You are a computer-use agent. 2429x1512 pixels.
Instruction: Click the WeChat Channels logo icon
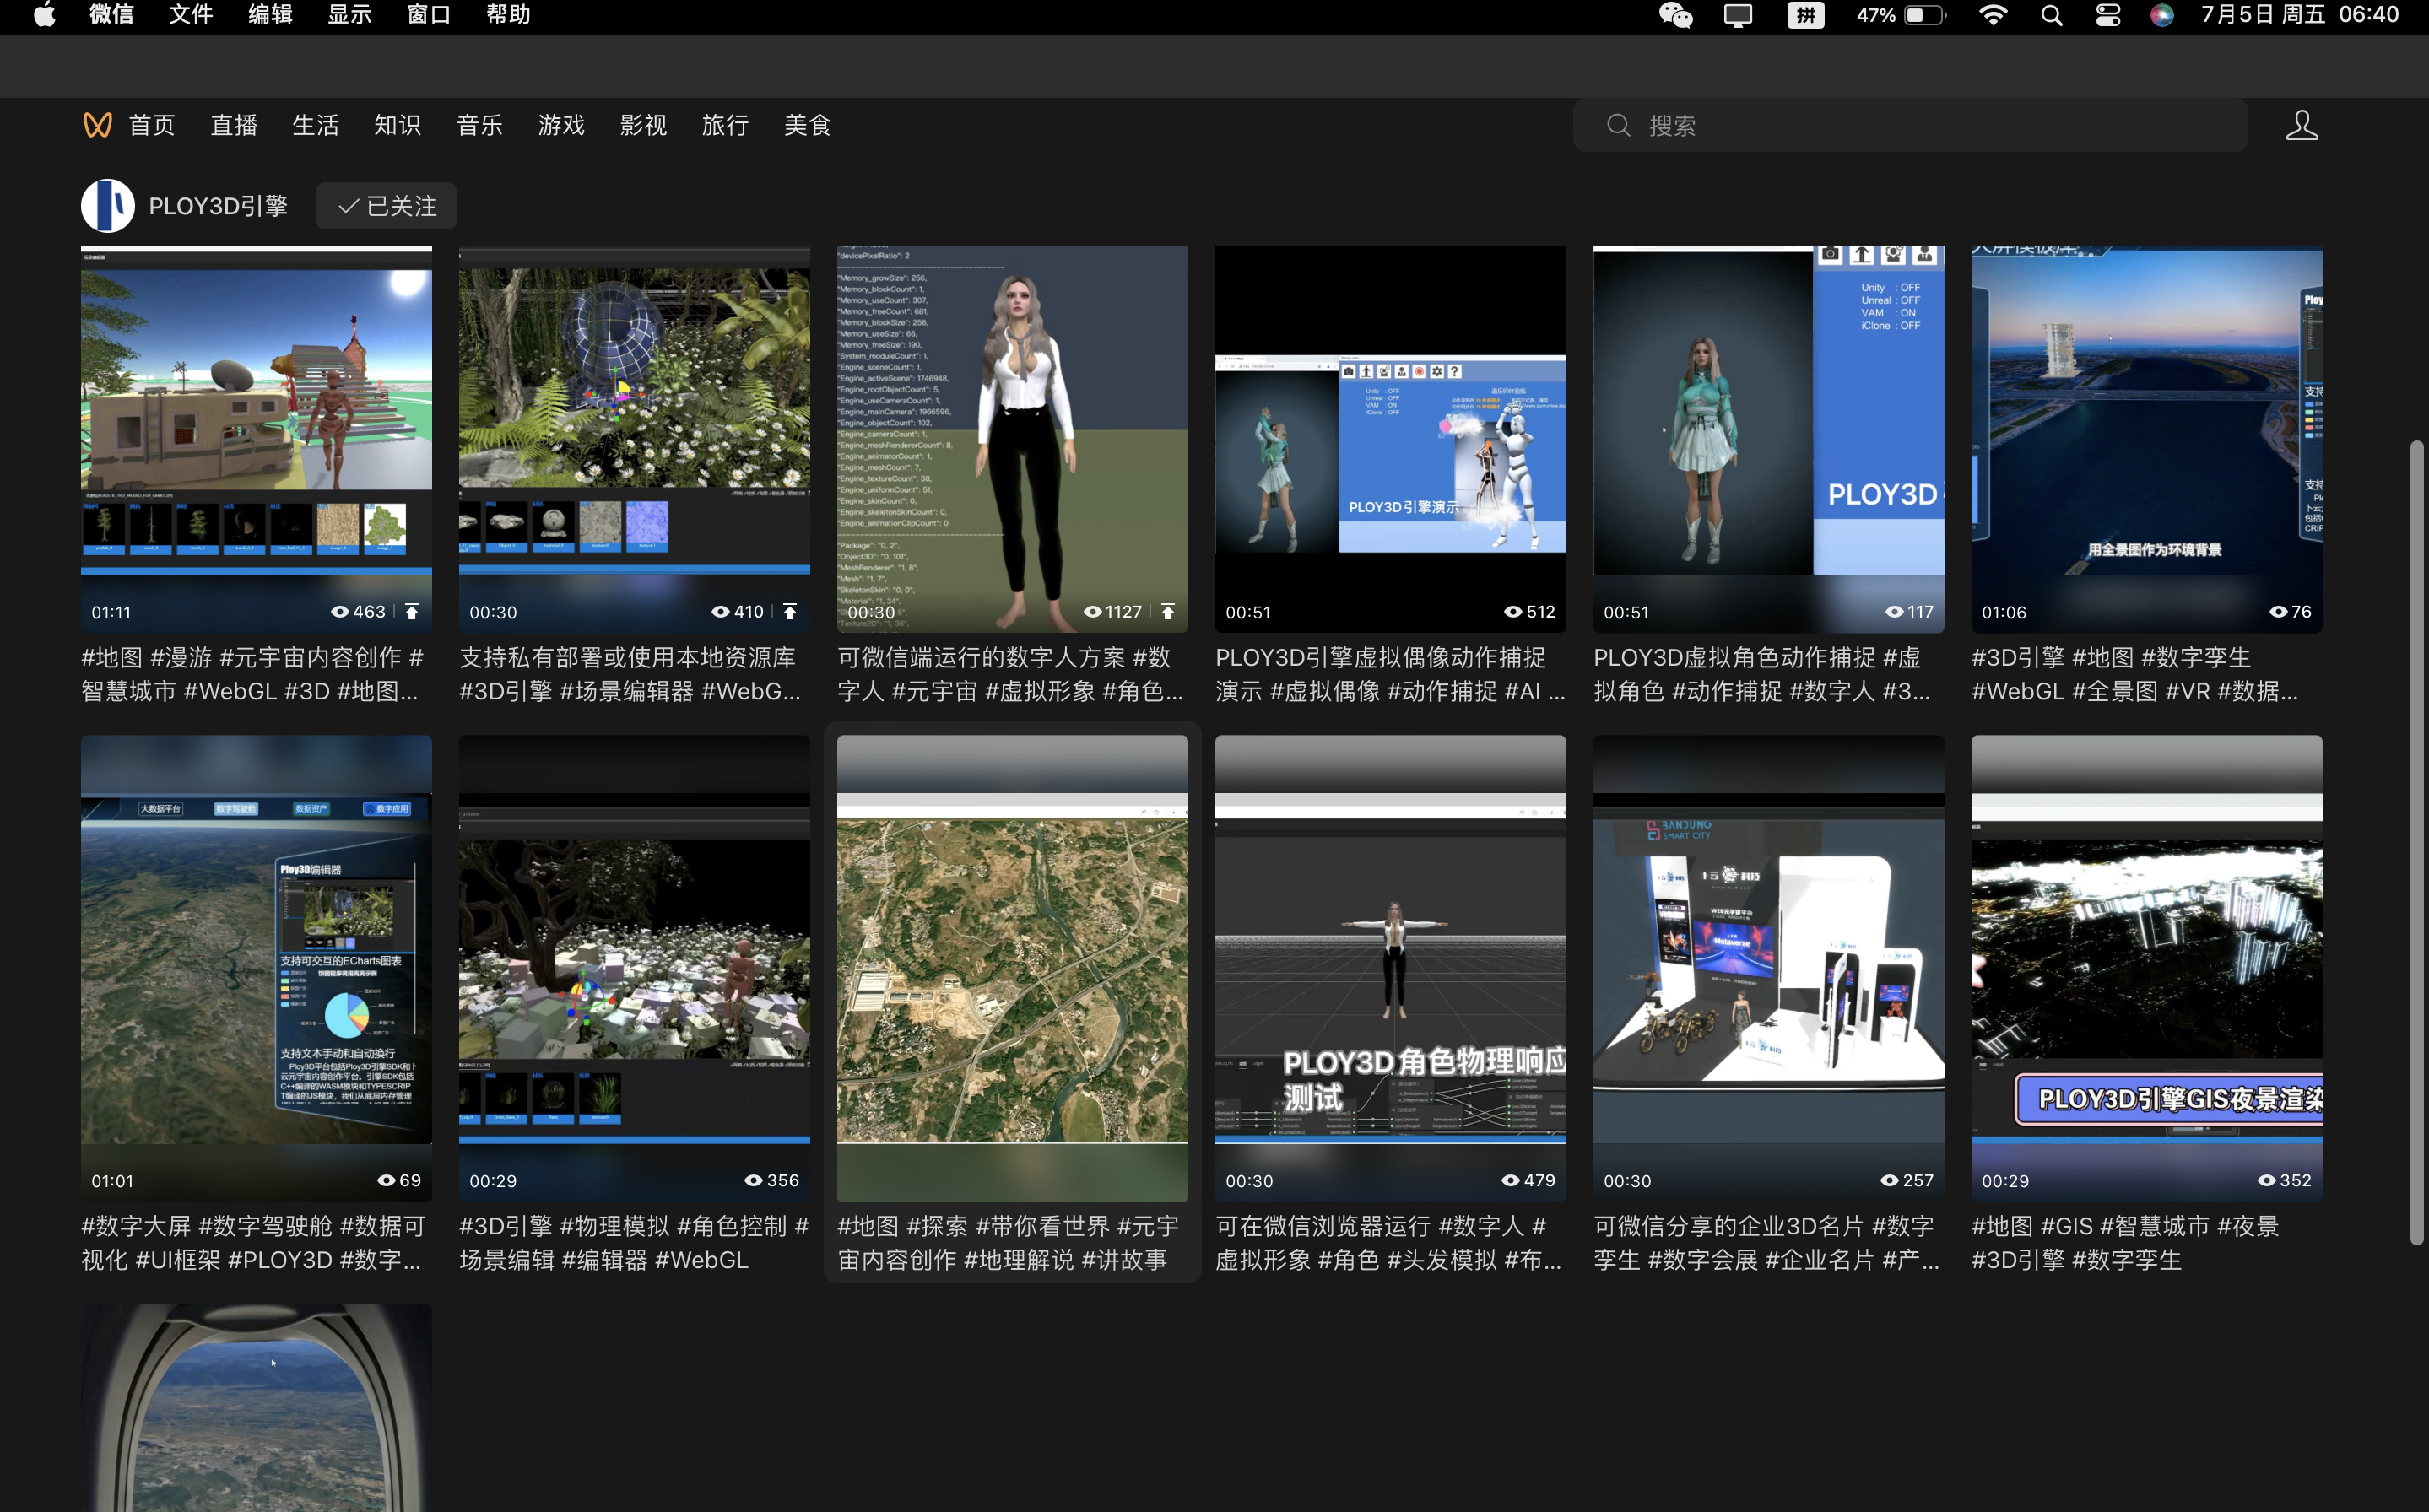pyautogui.click(x=97, y=125)
